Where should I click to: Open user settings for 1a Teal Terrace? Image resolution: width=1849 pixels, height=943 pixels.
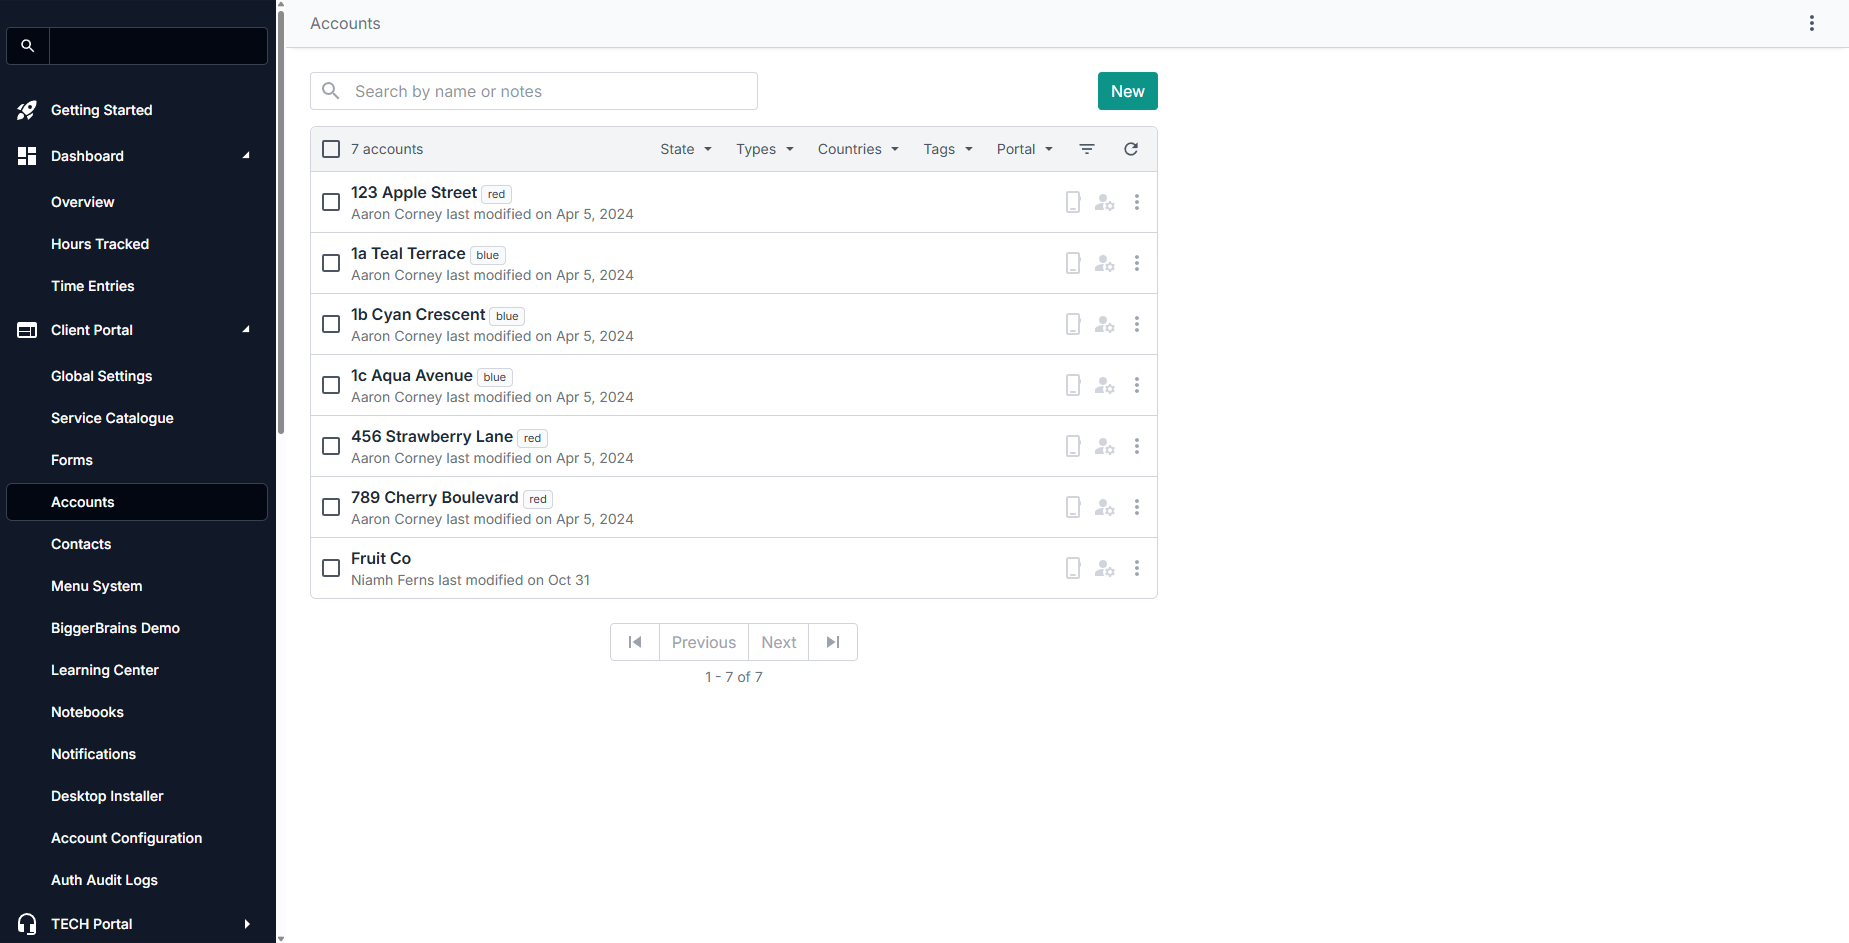[x=1105, y=263]
